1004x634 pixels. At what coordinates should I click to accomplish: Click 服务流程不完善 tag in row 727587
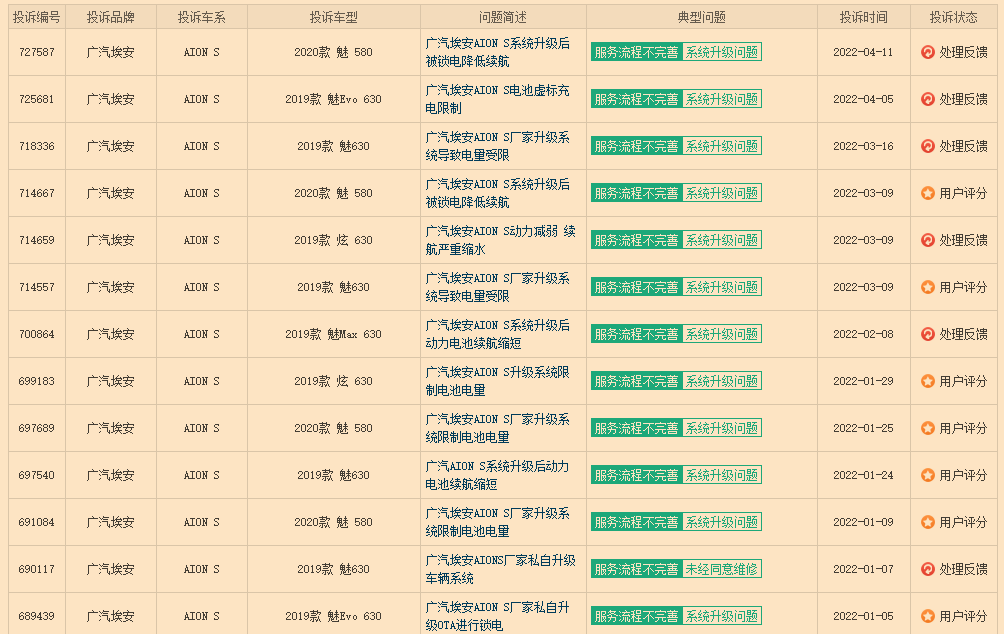pyautogui.click(x=636, y=53)
